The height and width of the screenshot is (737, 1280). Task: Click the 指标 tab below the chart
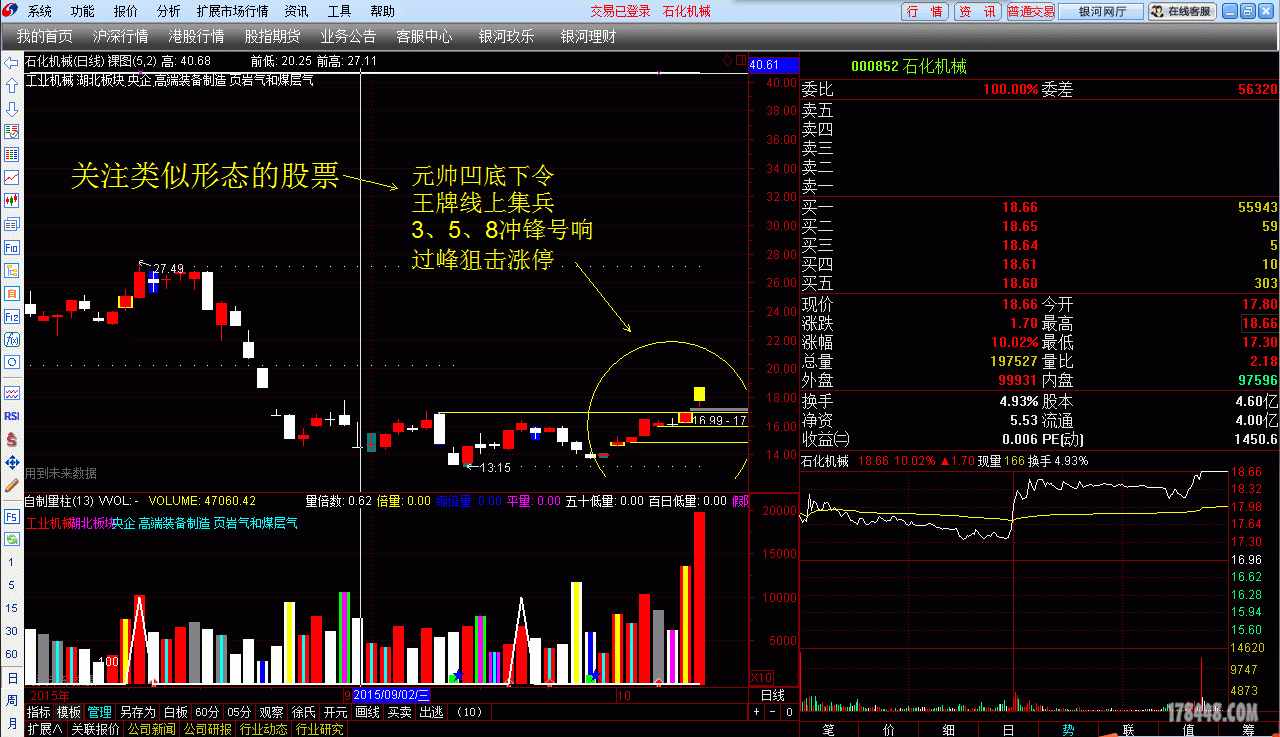pyautogui.click(x=38, y=712)
